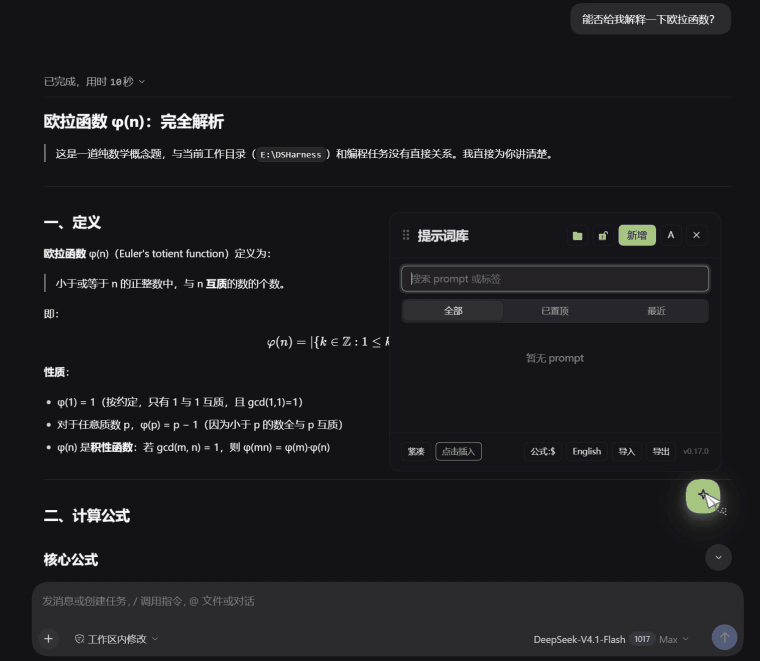Screen dimensions: 760x661
Task: Switch to the 最近 tab
Action: pos(656,311)
